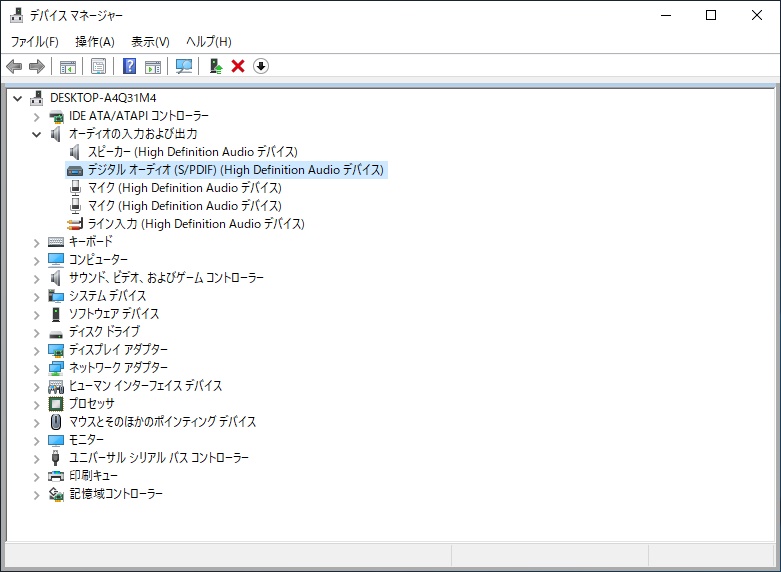The height and width of the screenshot is (572, 781).
Task: Collapse the DESKTOP-A4Q31M4 root node
Action: [x=17, y=98]
